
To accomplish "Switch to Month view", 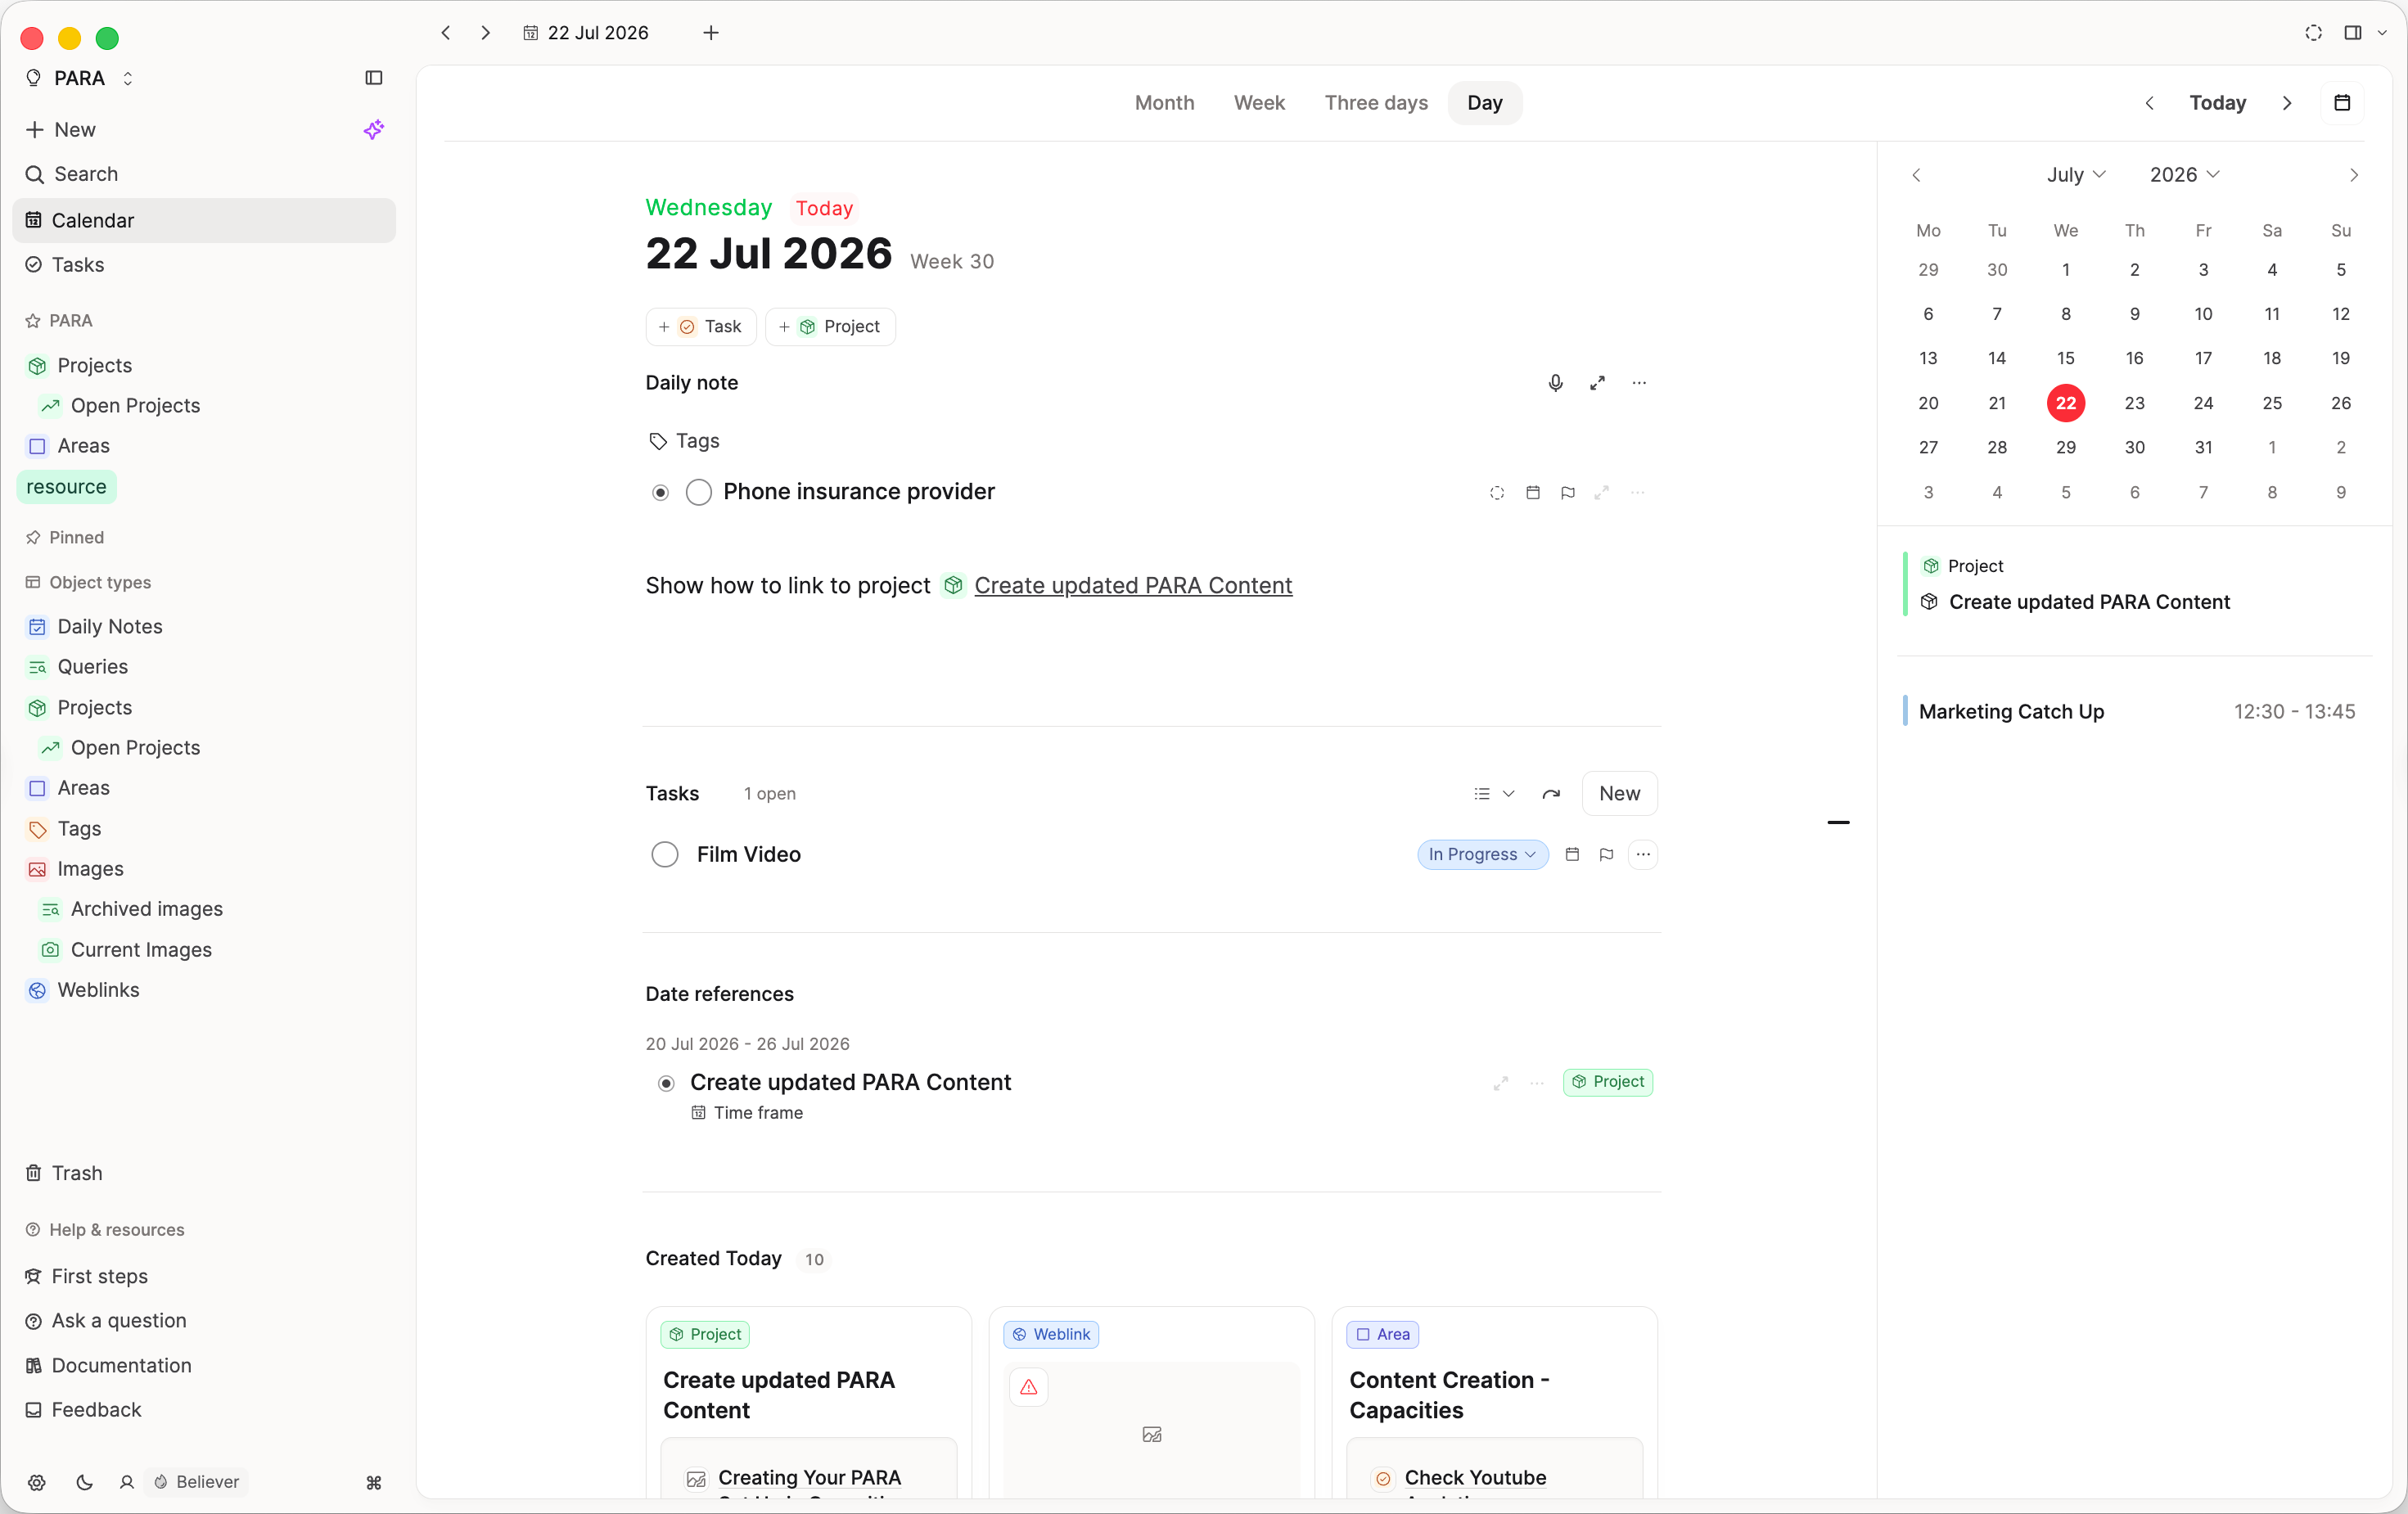I will (x=1164, y=102).
